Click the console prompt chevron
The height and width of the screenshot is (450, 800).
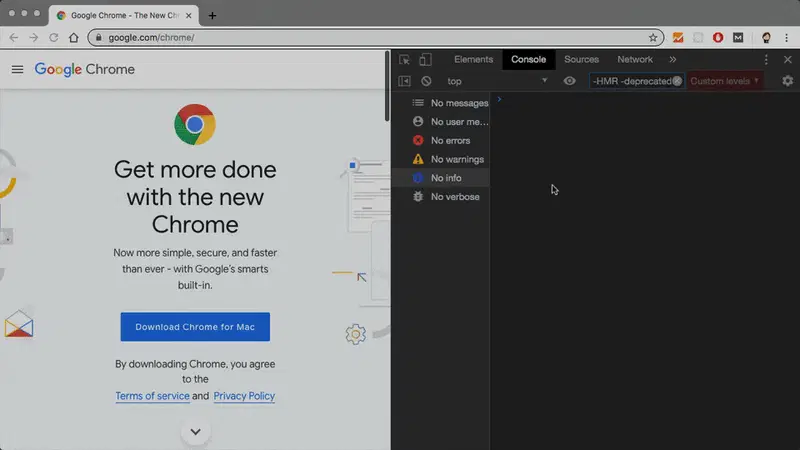point(499,99)
